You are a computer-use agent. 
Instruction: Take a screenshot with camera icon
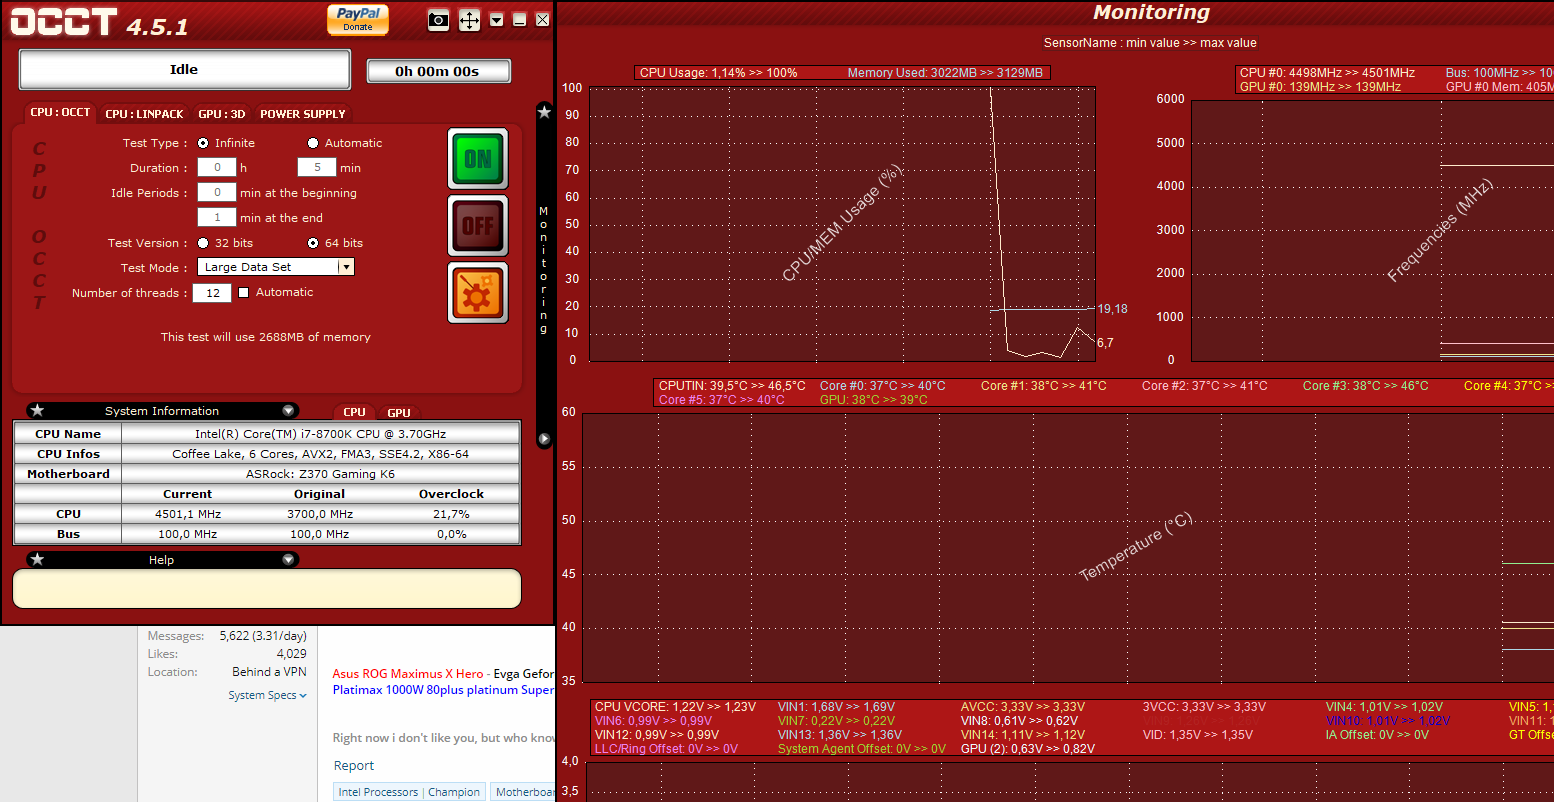pos(438,20)
